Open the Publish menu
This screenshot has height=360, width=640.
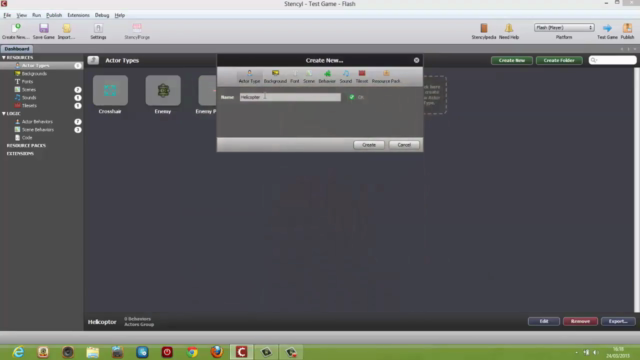tap(54, 15)
